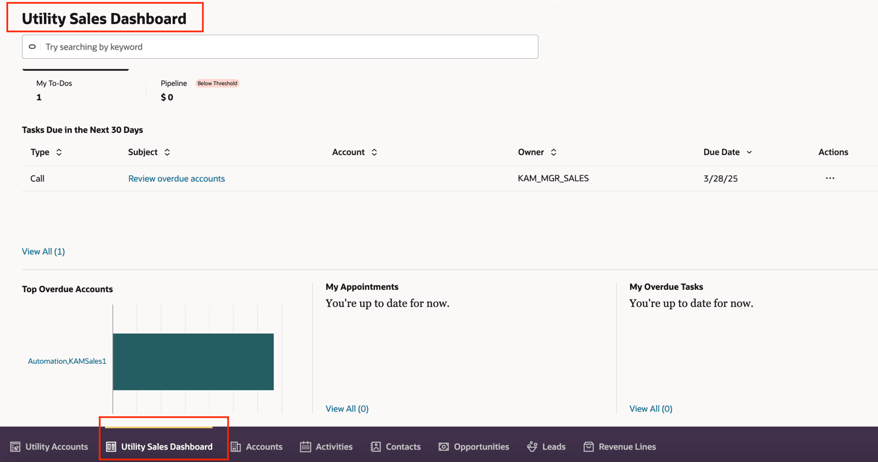Click View All (0) under My Overdue Tasks

pyautogui.click(x=651, y=409)
